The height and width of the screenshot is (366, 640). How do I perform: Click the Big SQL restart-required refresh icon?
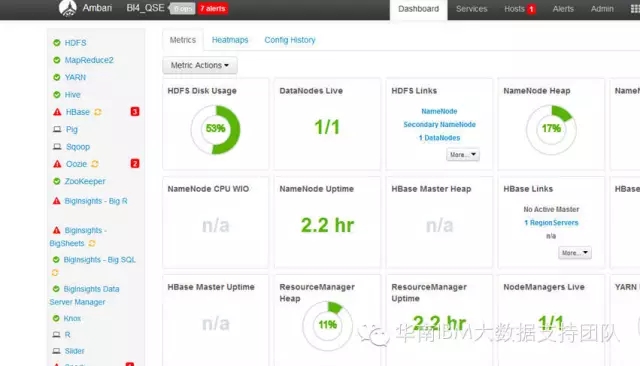pyautogui.click(x=55, y=272)
